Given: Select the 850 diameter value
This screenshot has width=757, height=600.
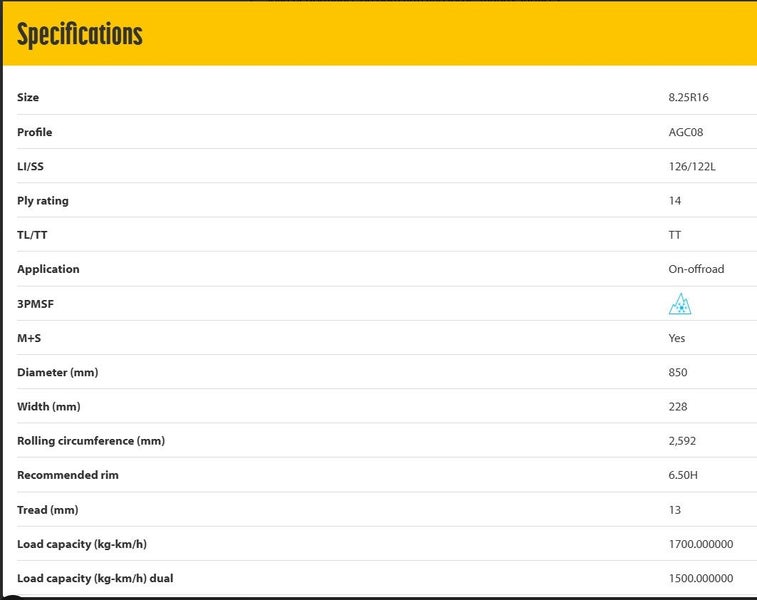Looking at the screenshot, I should pyautogui.click(x=678, y=373).
